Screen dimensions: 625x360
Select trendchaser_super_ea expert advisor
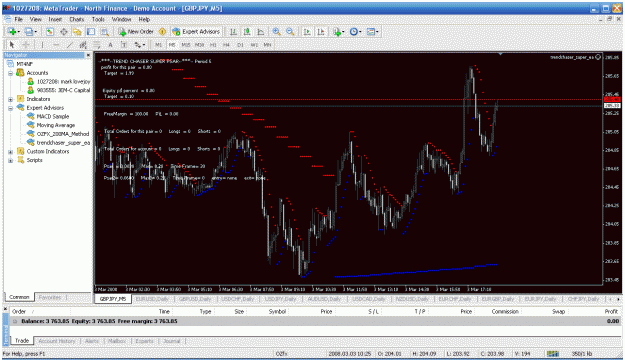tap(63, 143)
